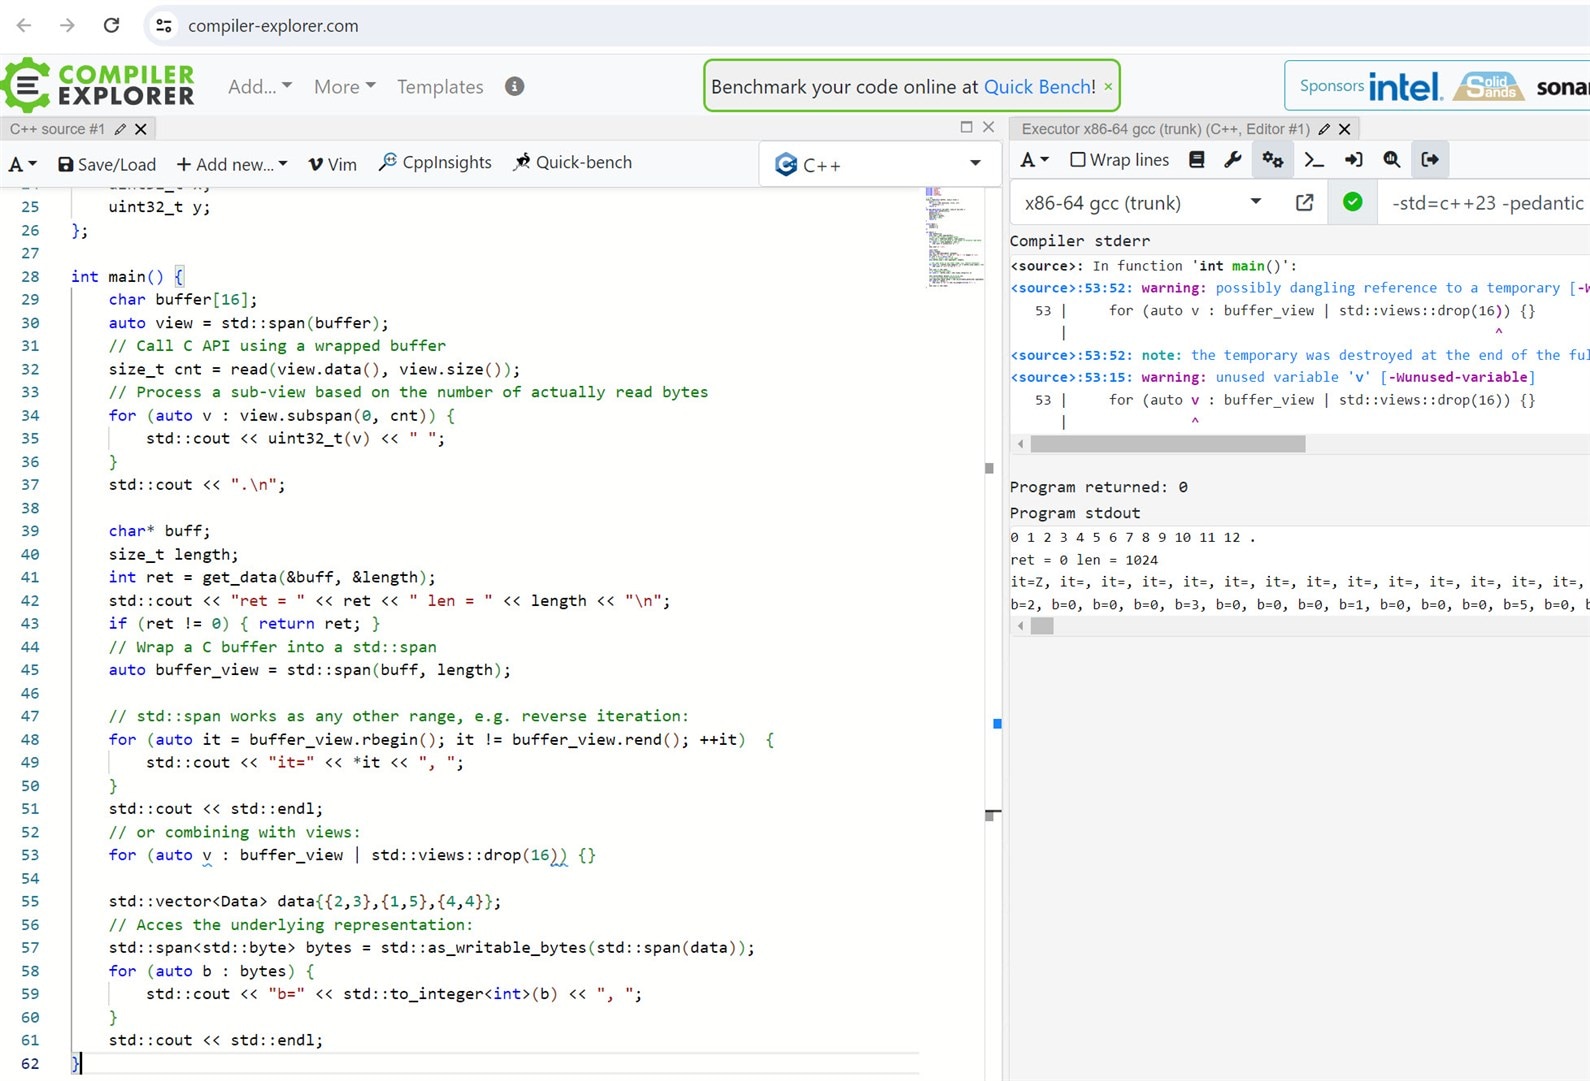1590x1081 pixels.
Task: Click the compiler options field -std=c++23
Action: click(1486, 203)
